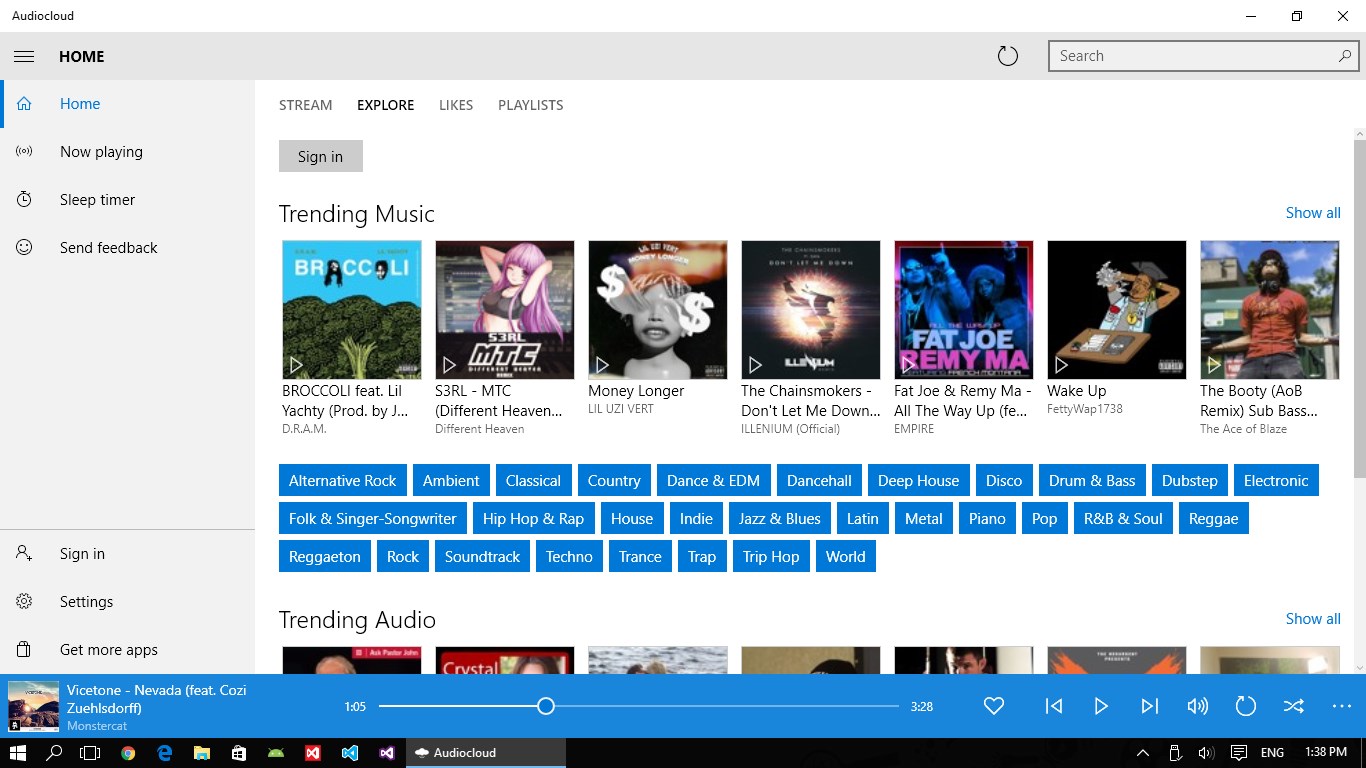Screen dimensions: 1366x768
Task: Skip to next track
Action: tap(1150, 706)
